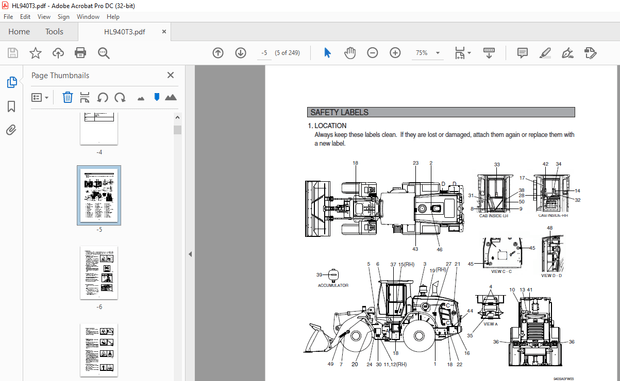Open the fit page scrolling options icon

tap(459, 53)
